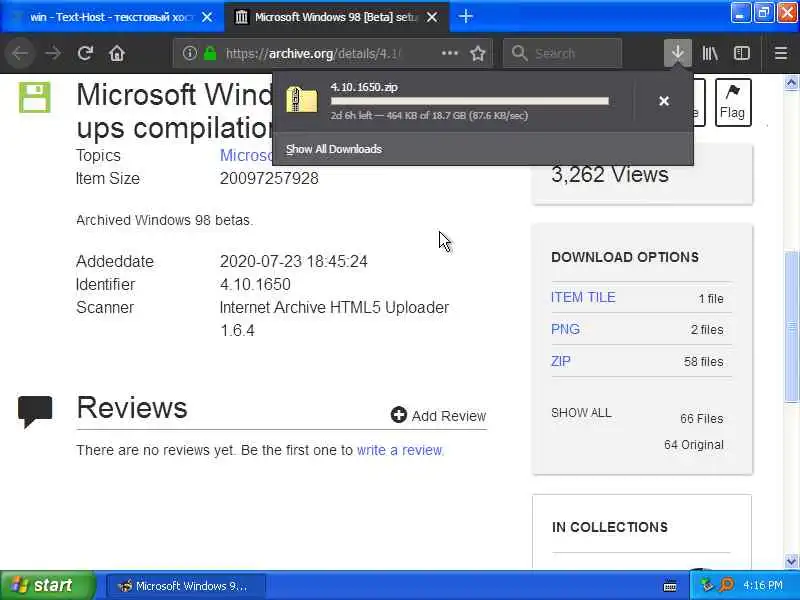Open the Firefox hamburger menu
This screenshot has width=800, height=600.
[x=781, y=53]
